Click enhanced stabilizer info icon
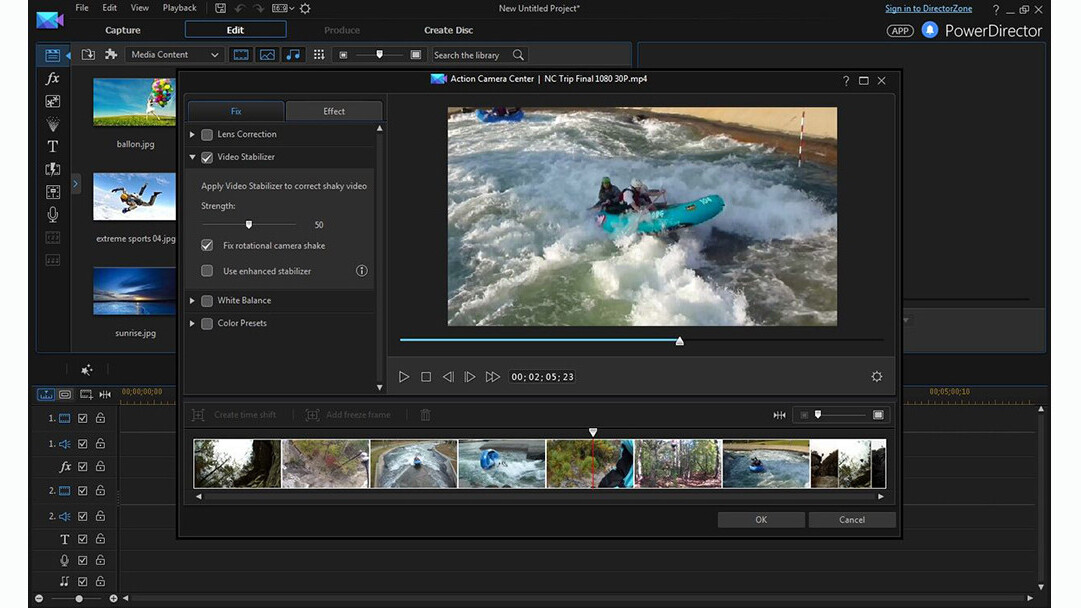 coord(362,271)
